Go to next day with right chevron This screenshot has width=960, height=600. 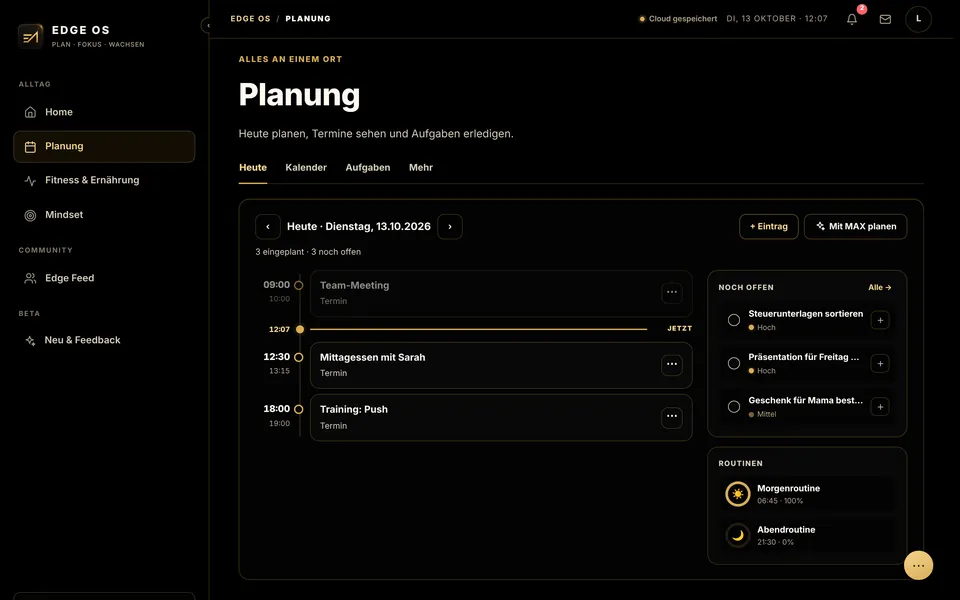coord(450,227)
